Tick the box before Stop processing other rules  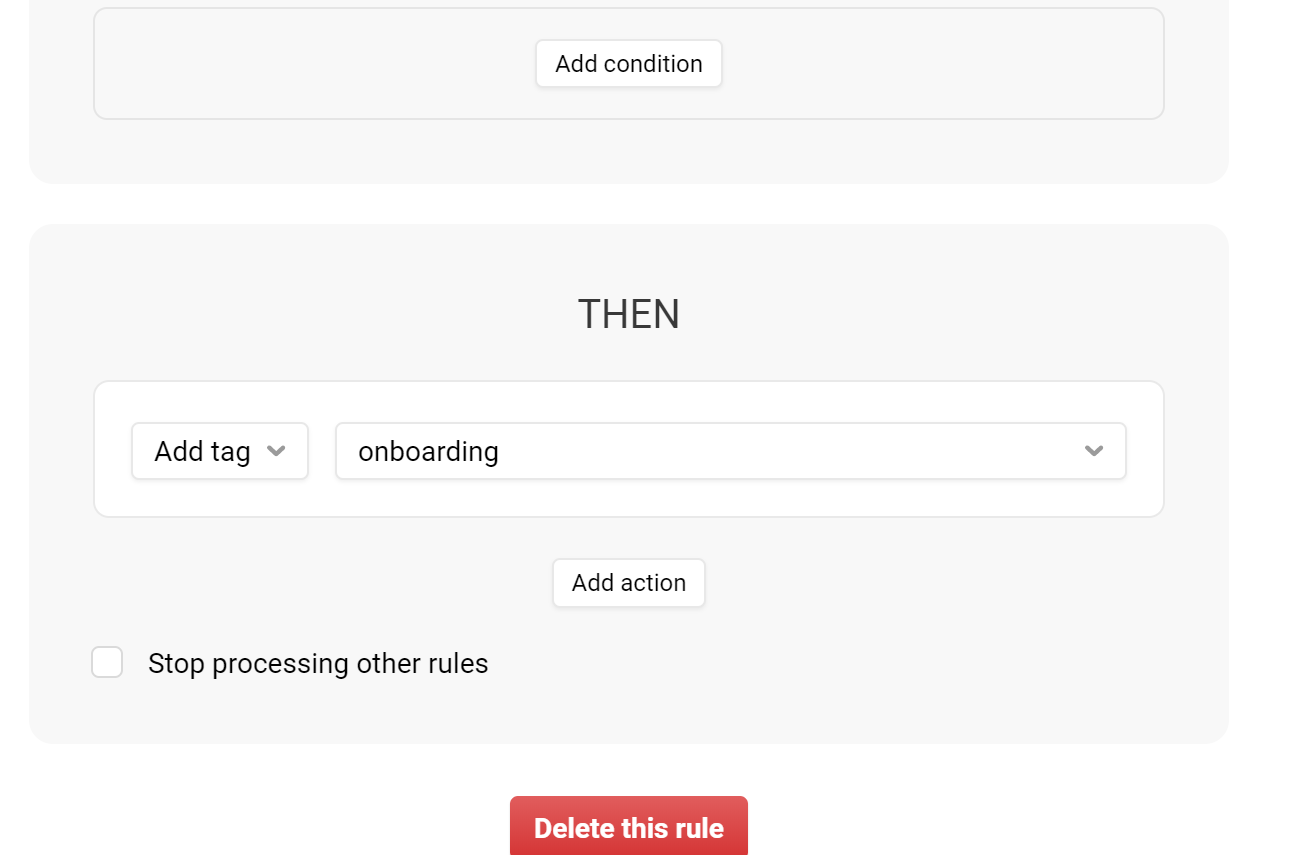pyautogui.click(x=107, y=662)
